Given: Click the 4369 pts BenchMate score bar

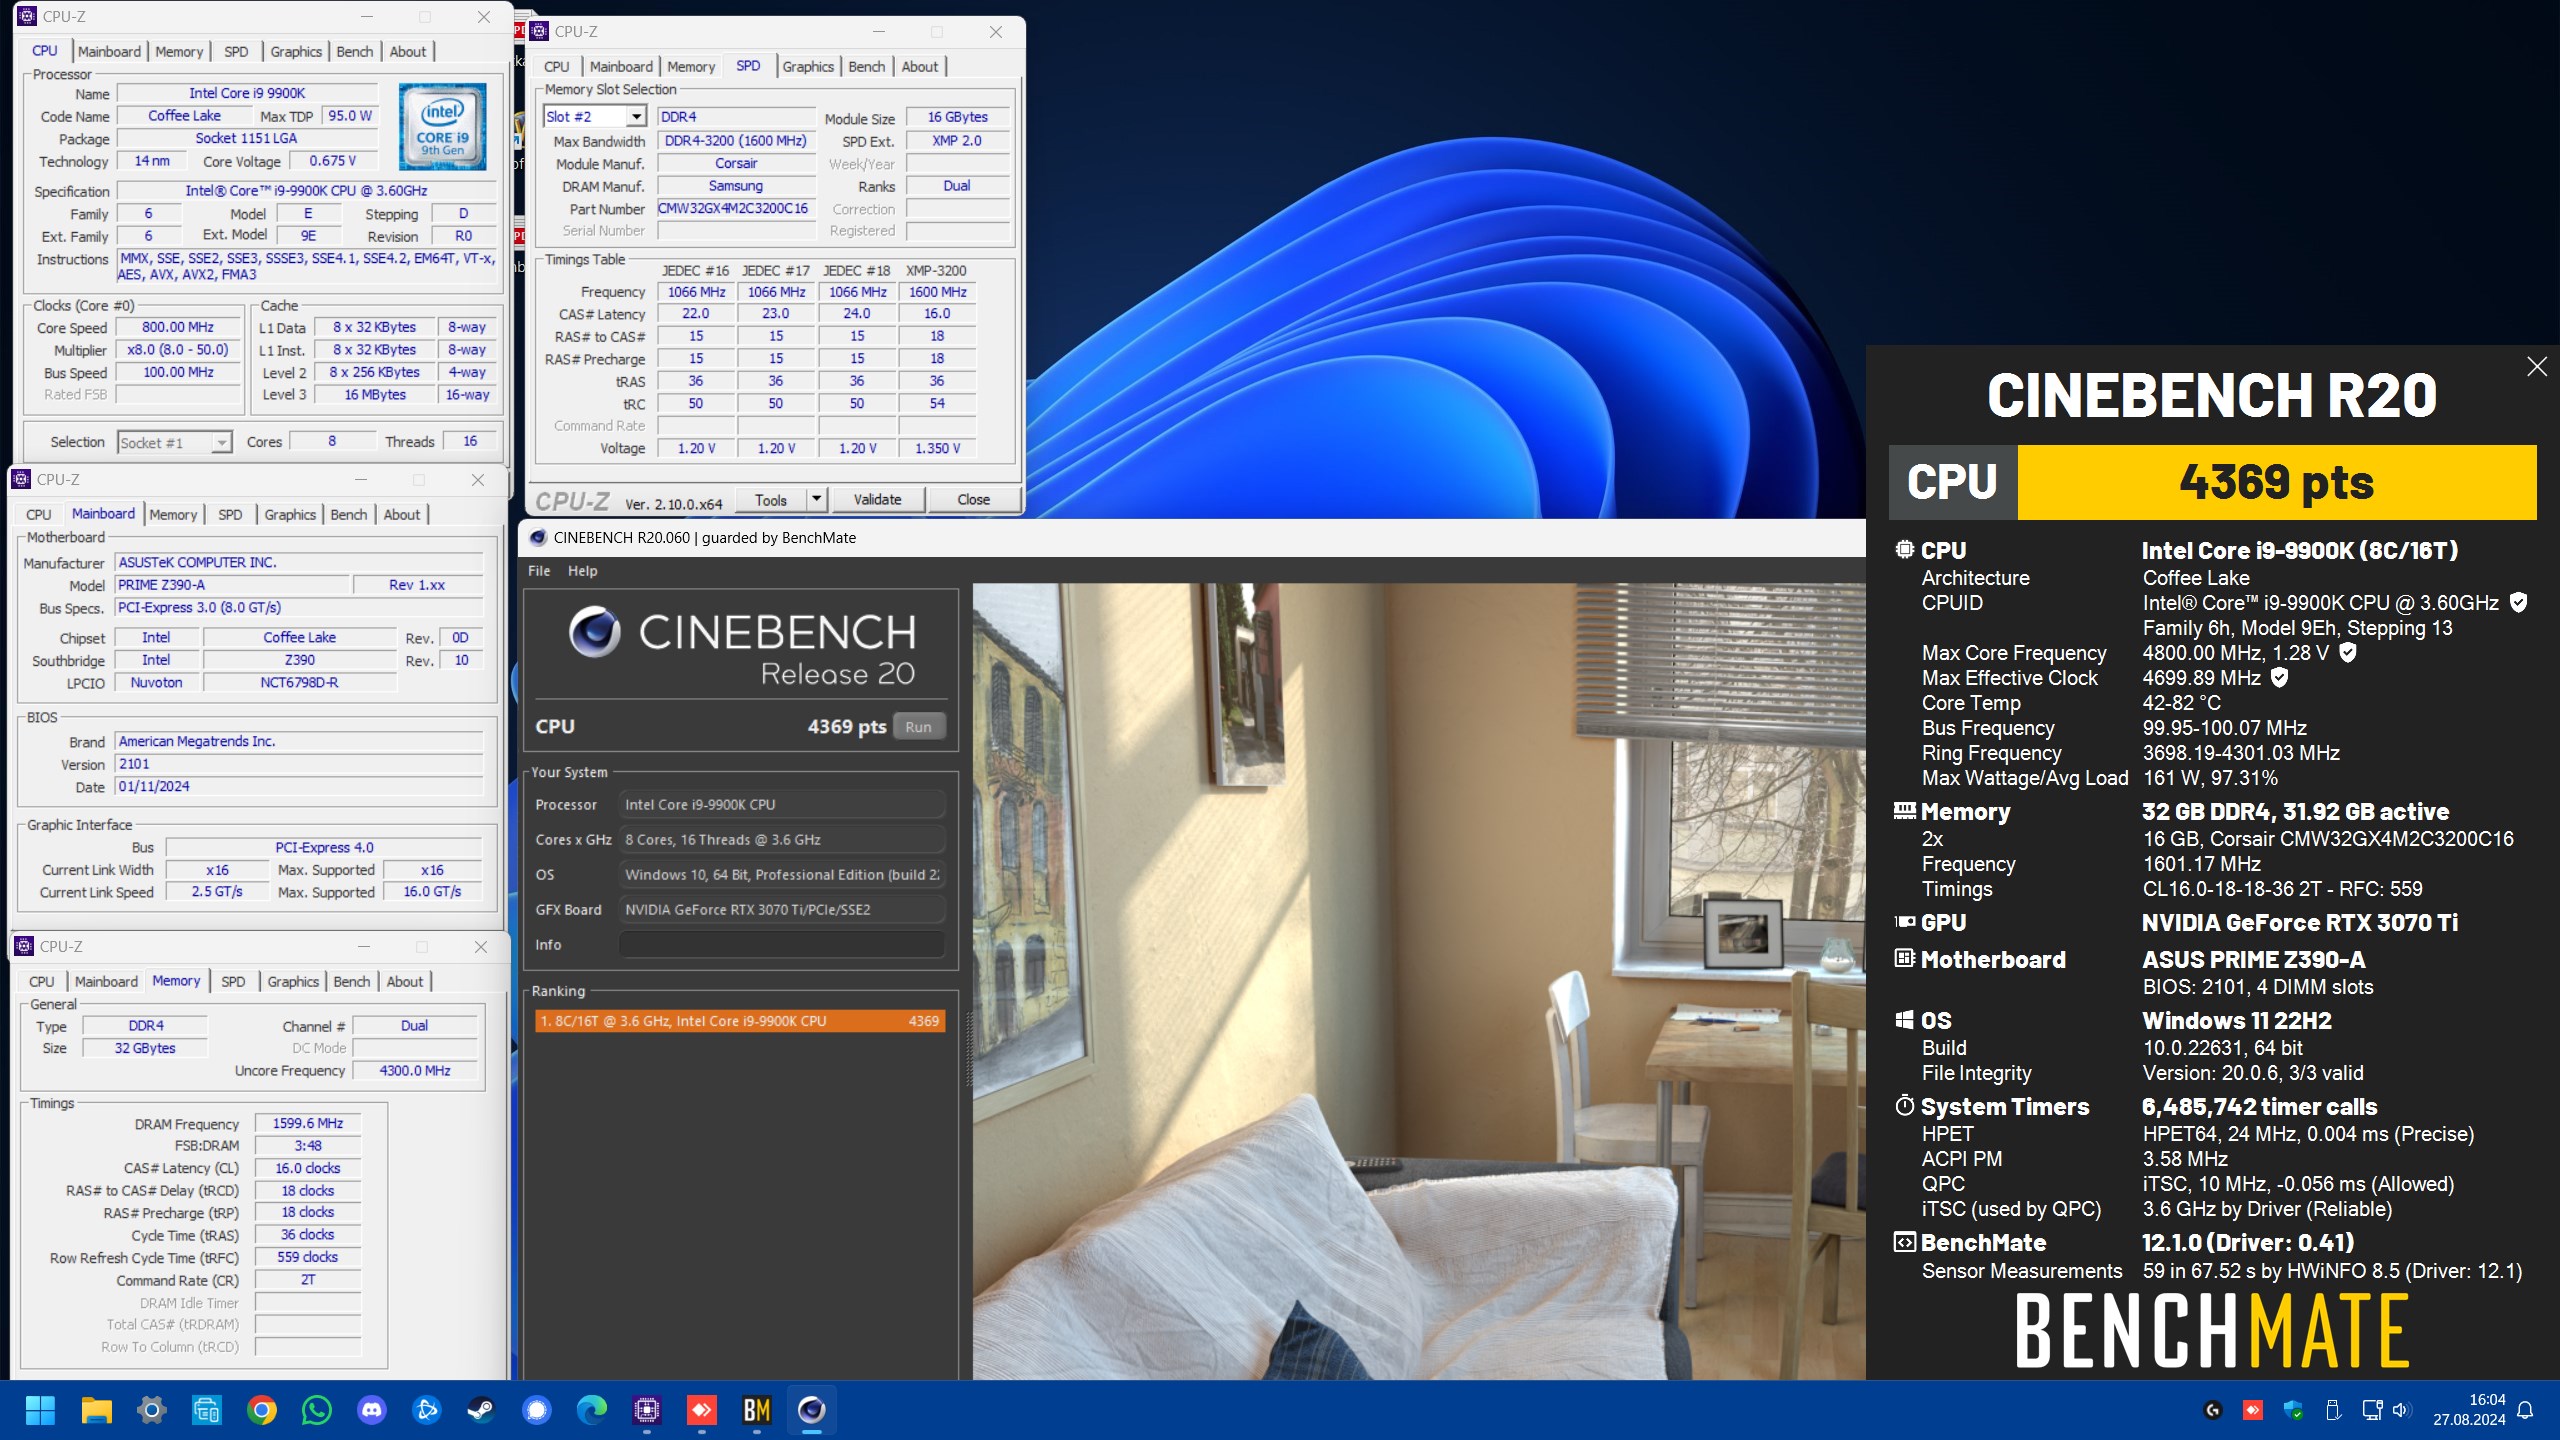Looking at the screenshot, I should point(2276,482).
